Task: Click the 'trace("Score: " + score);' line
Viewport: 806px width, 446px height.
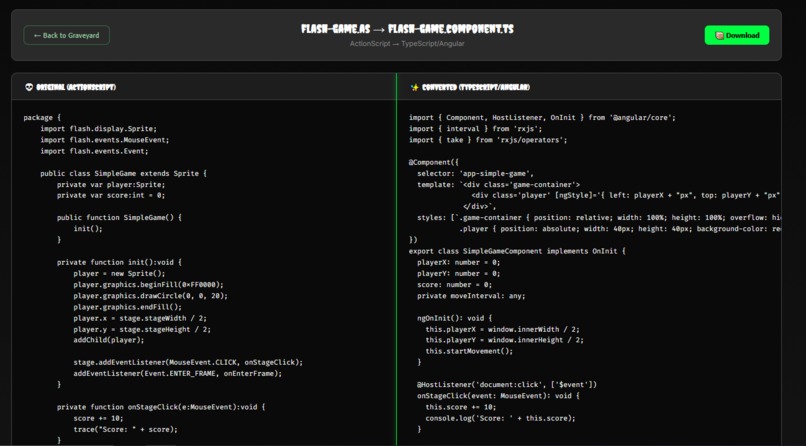Action: (125, 429)
